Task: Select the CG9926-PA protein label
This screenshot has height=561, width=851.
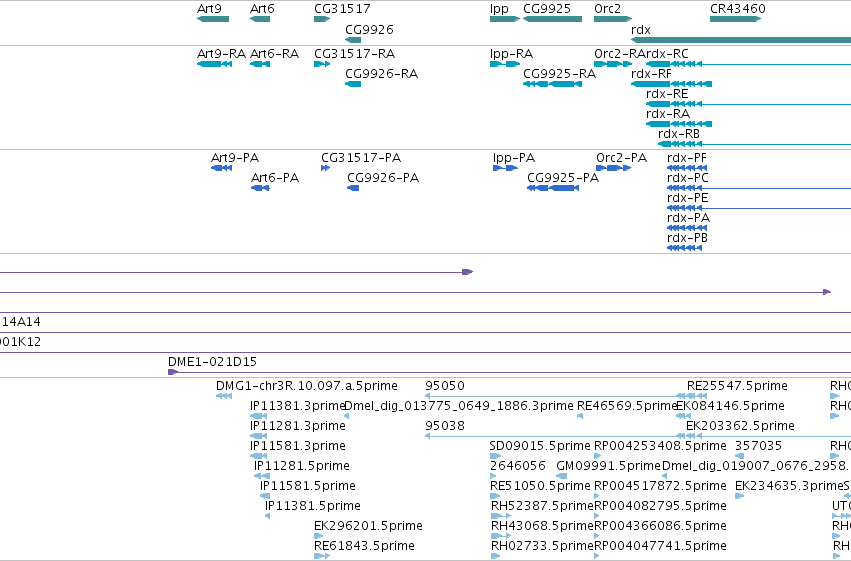Action: point(383,178)
